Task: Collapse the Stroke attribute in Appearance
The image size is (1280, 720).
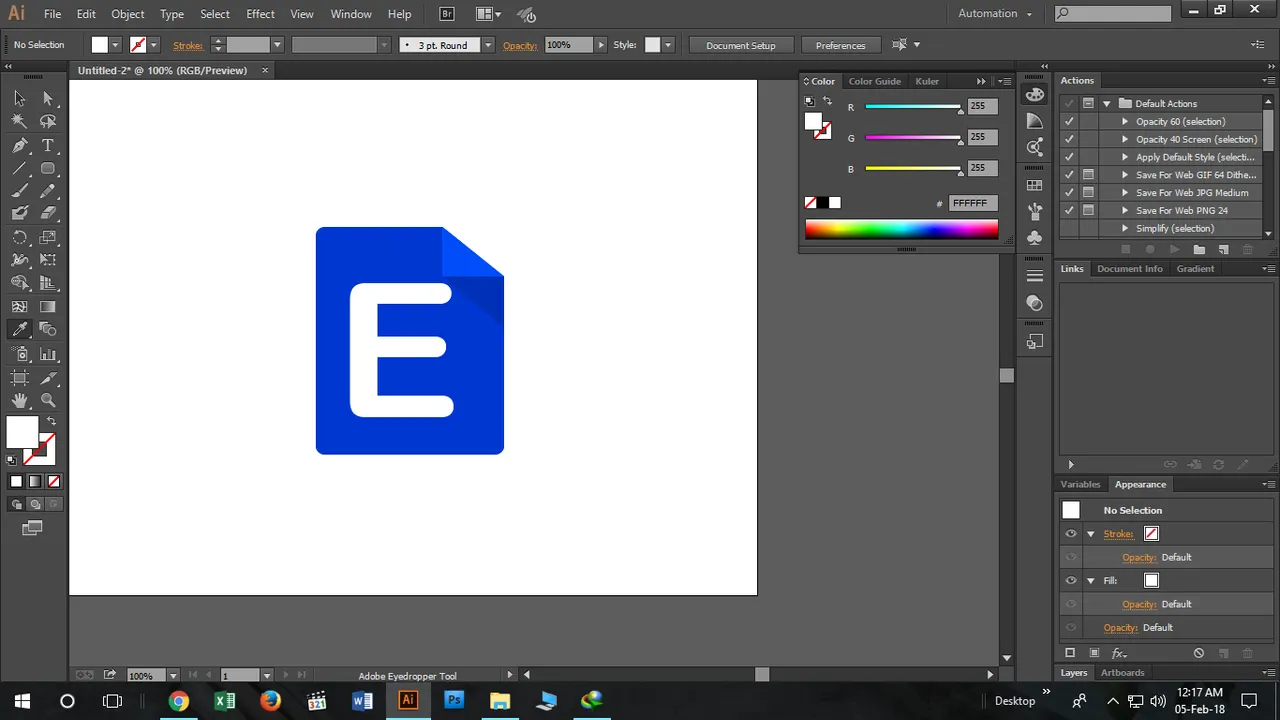Action: 1091,533
